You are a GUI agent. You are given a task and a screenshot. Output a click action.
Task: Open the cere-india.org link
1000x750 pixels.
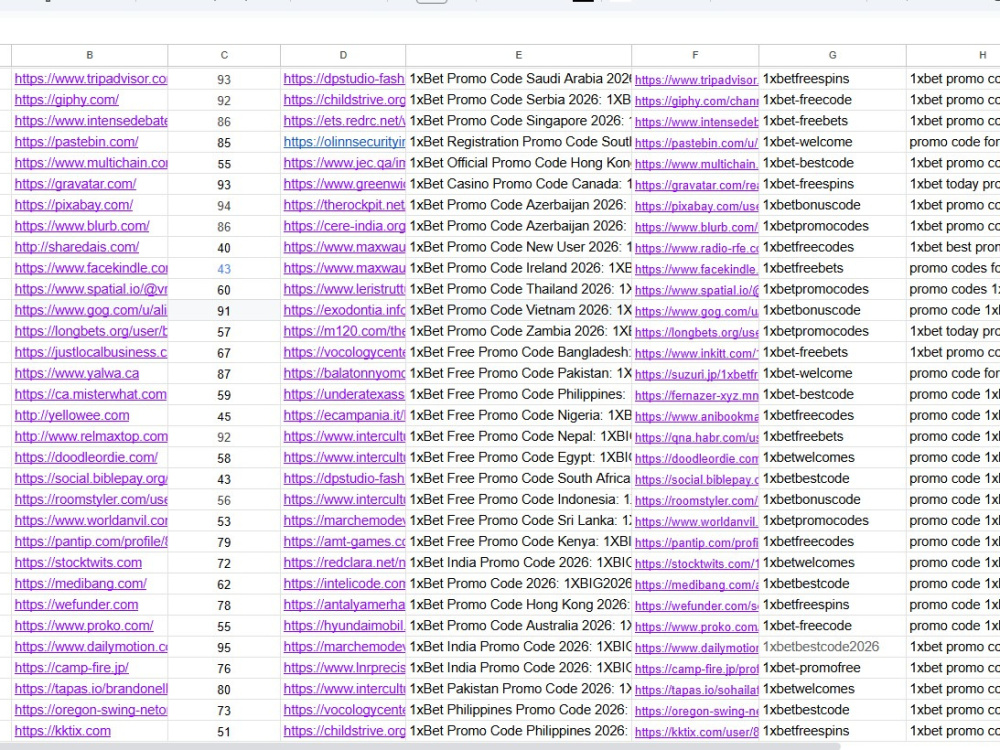click(344, 226)
